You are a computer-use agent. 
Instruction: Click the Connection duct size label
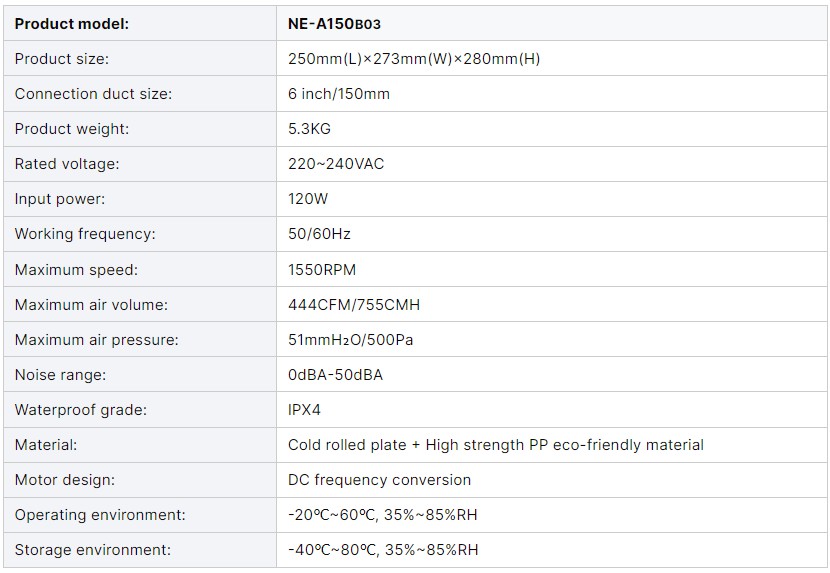(x=93, y=94)
